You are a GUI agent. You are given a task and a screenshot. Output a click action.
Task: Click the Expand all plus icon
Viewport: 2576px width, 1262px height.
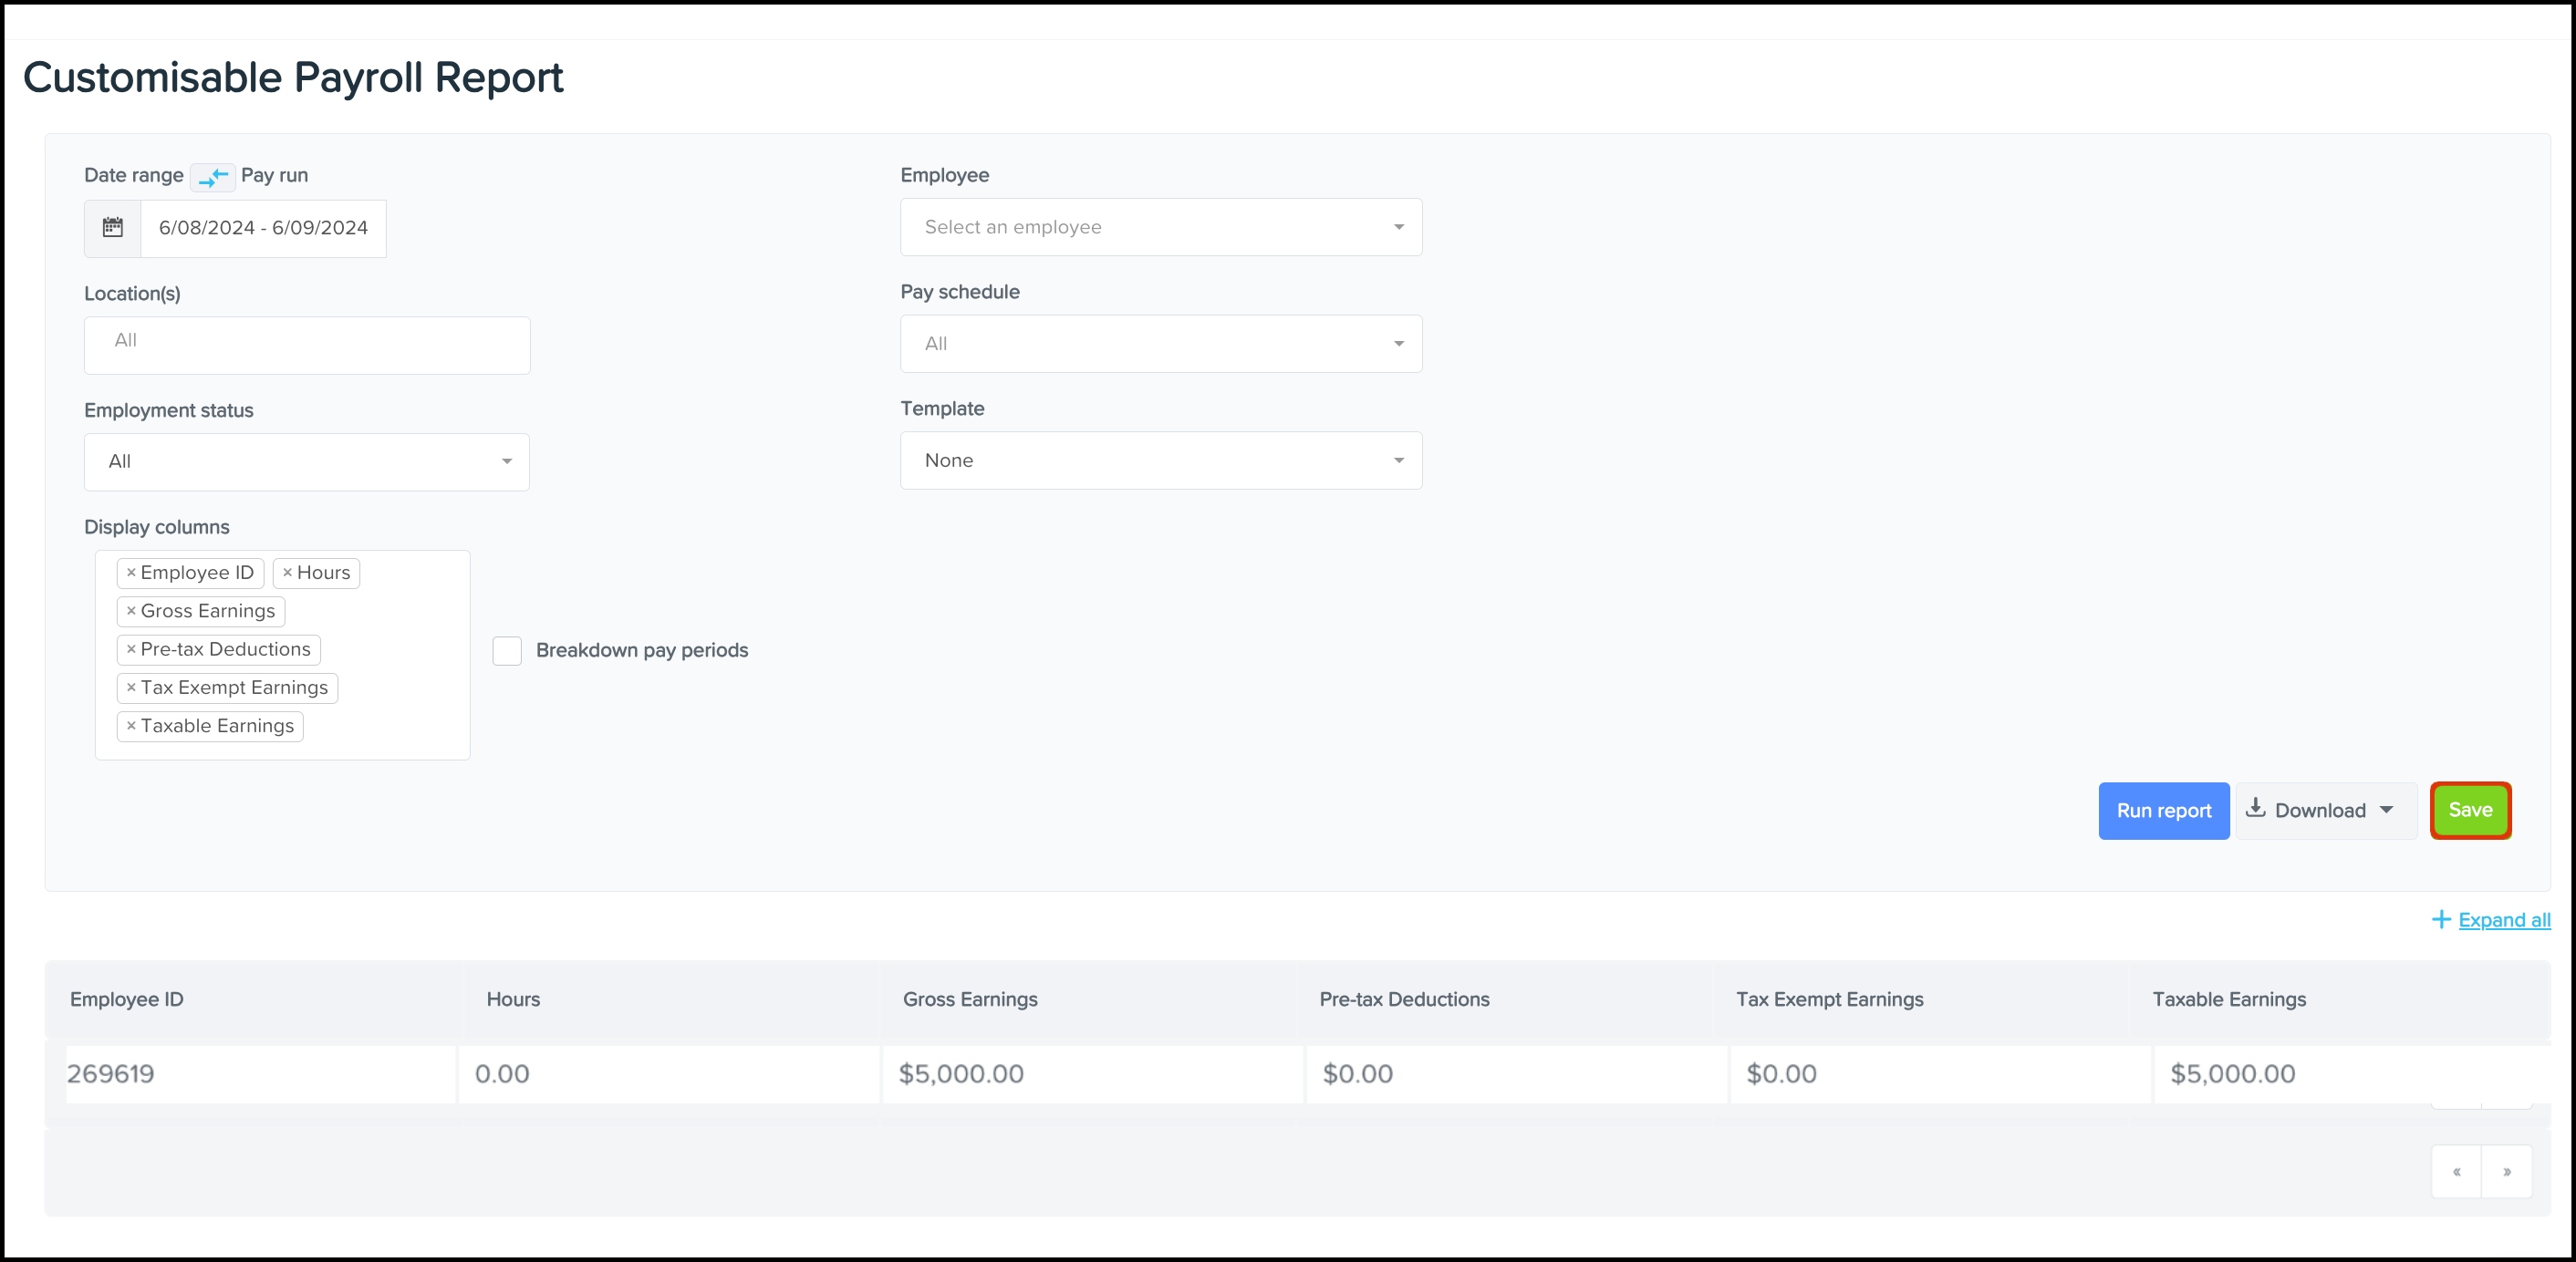click(2441, 920)
